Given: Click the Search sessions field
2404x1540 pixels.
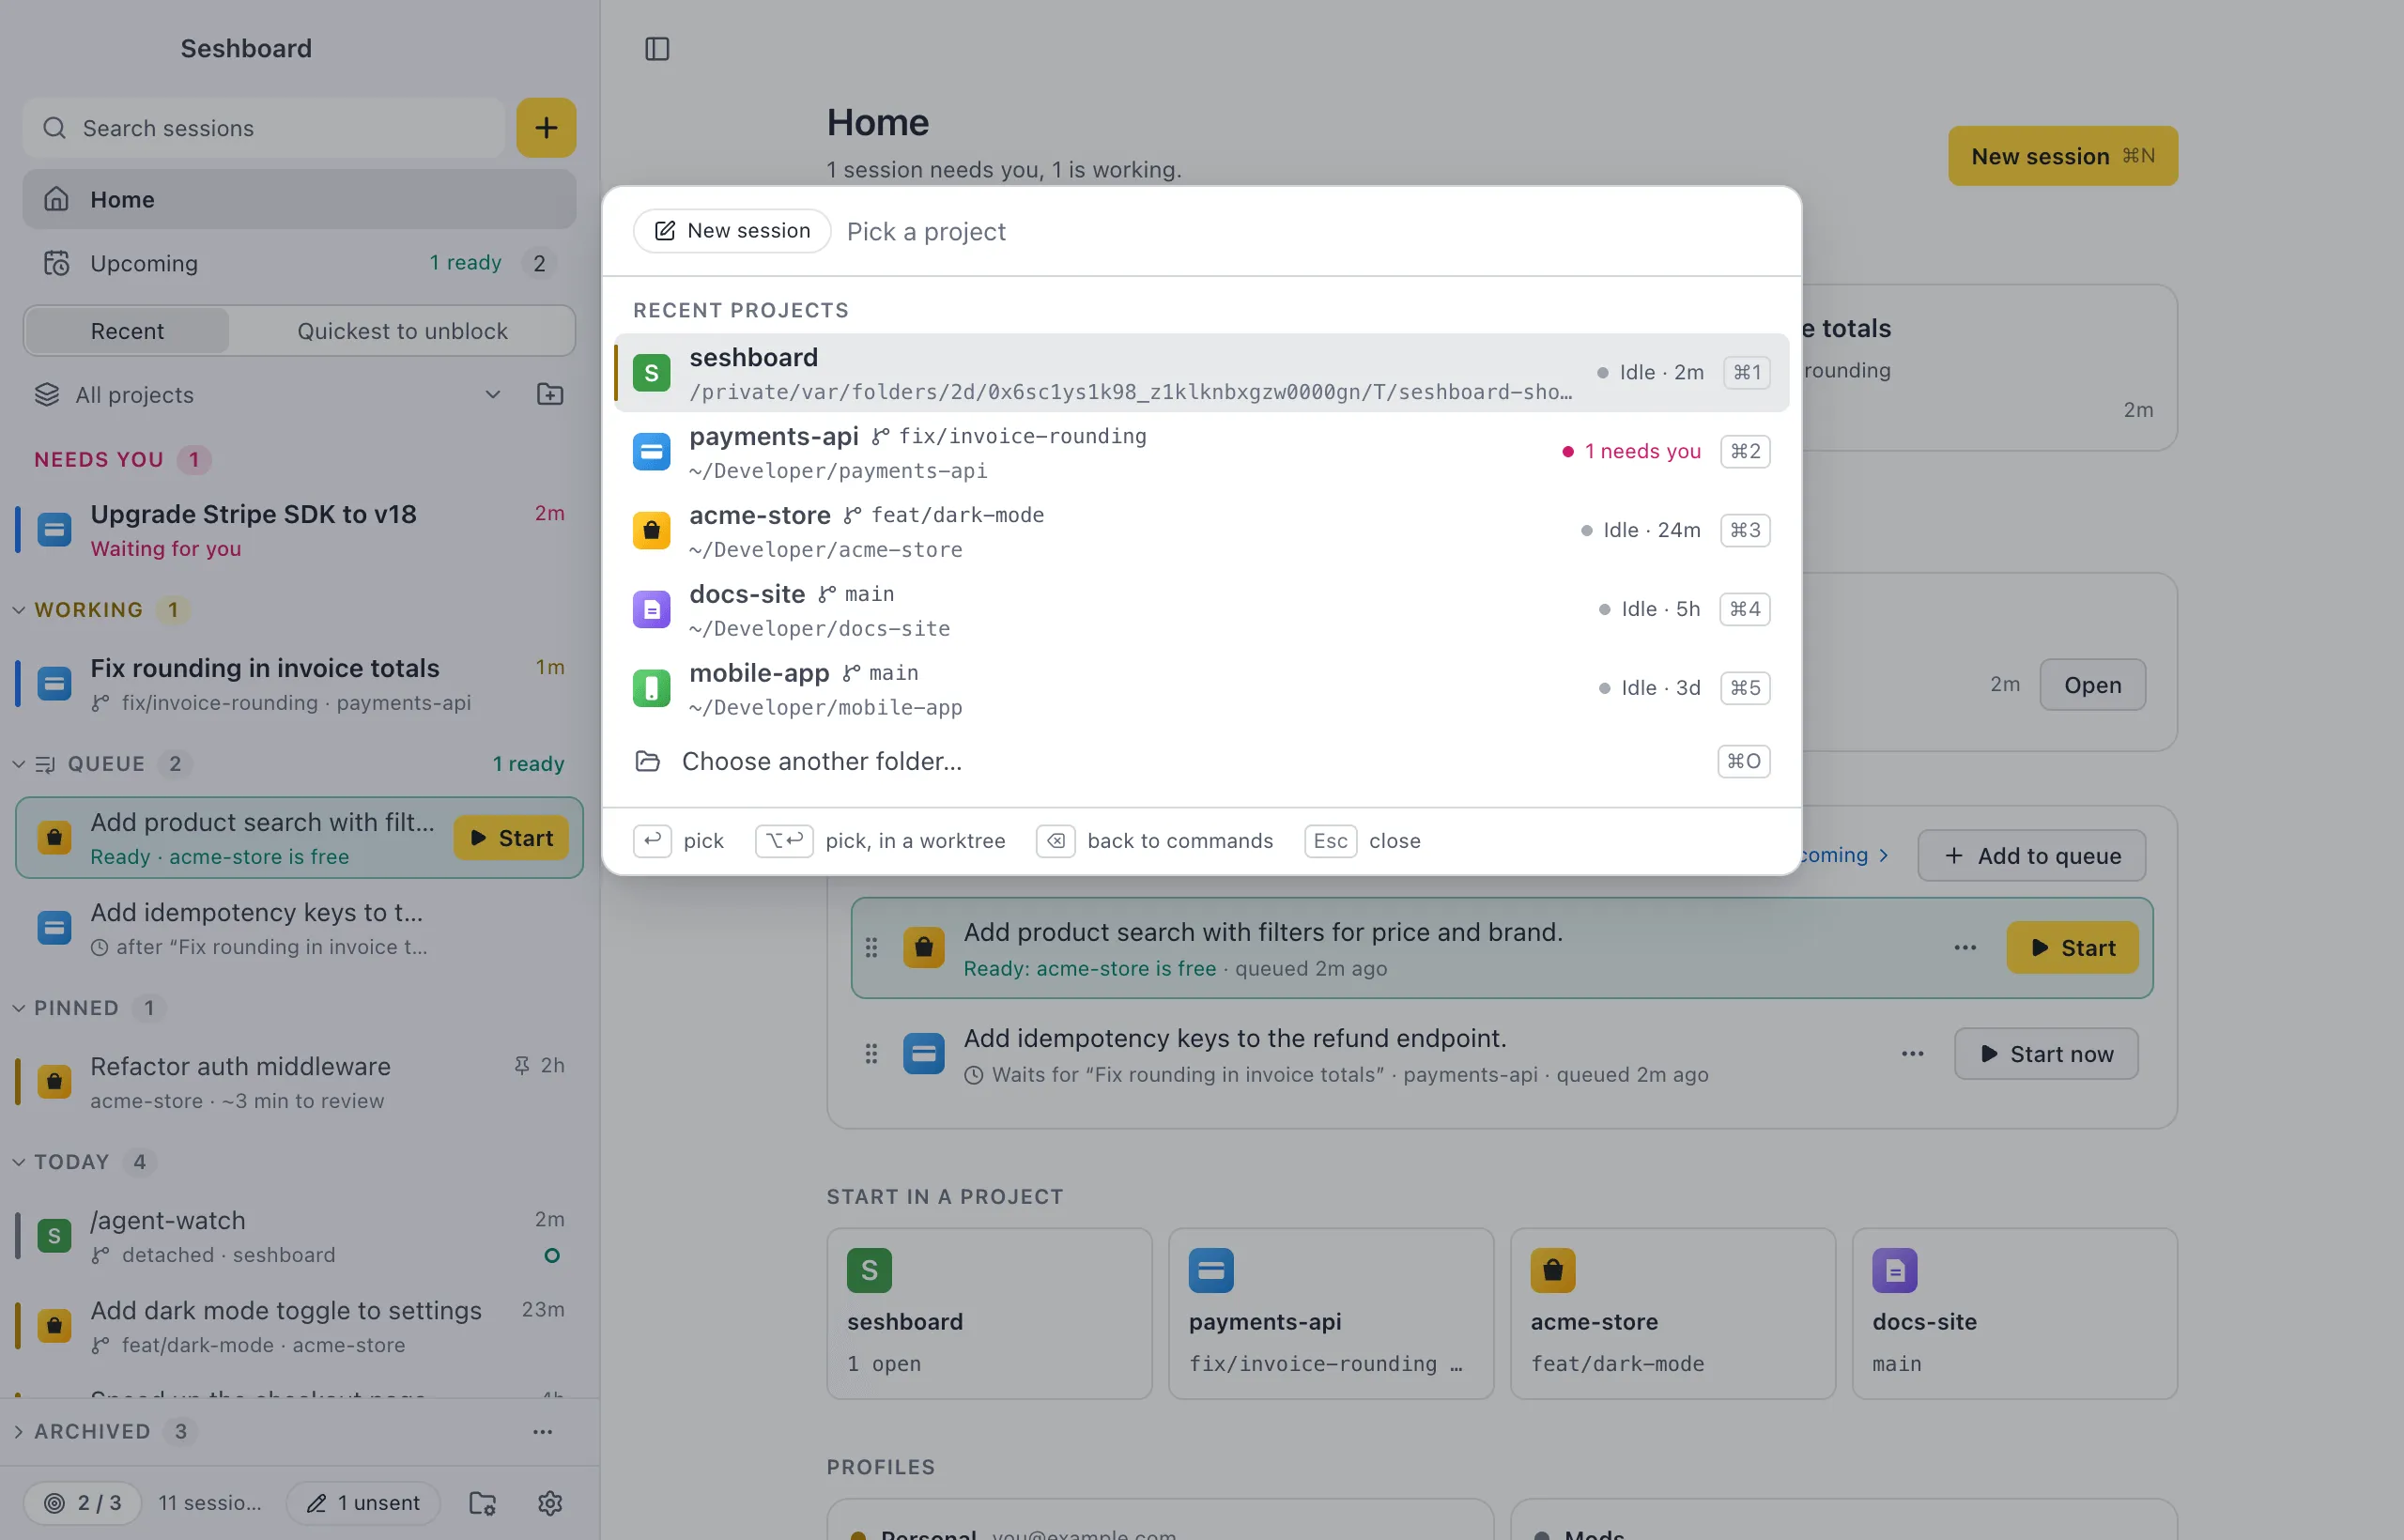Looking at the screenshot, I should (264, 128).
